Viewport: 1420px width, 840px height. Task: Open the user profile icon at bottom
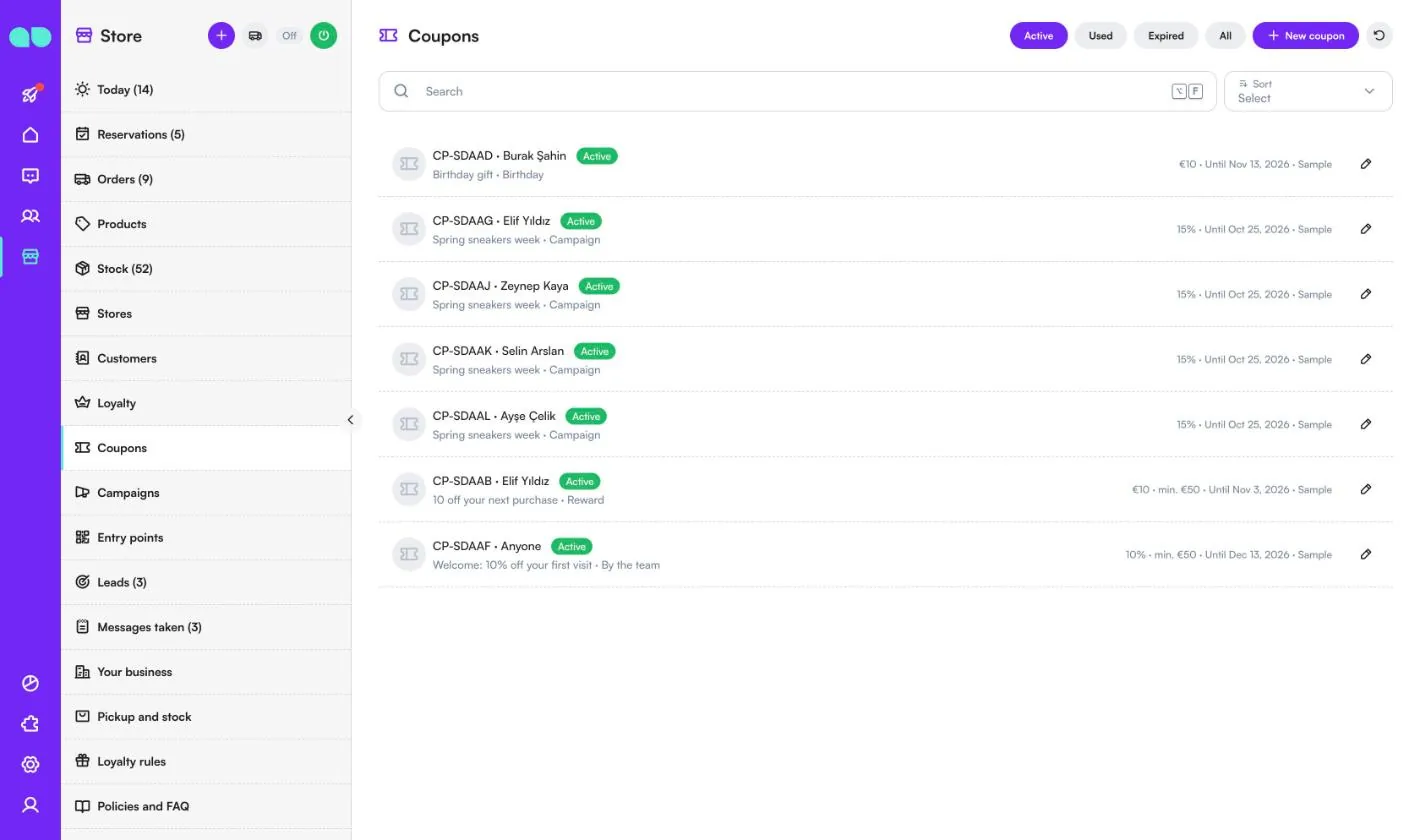[30, 805]
